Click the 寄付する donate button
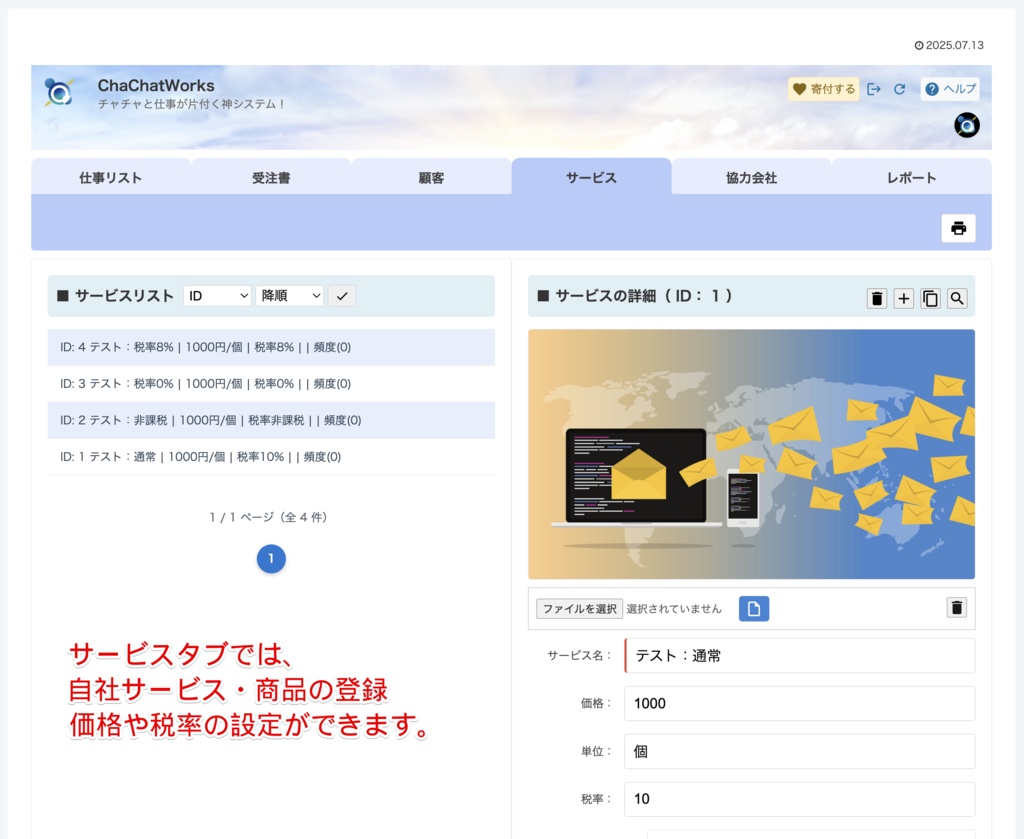 [823, 89]
